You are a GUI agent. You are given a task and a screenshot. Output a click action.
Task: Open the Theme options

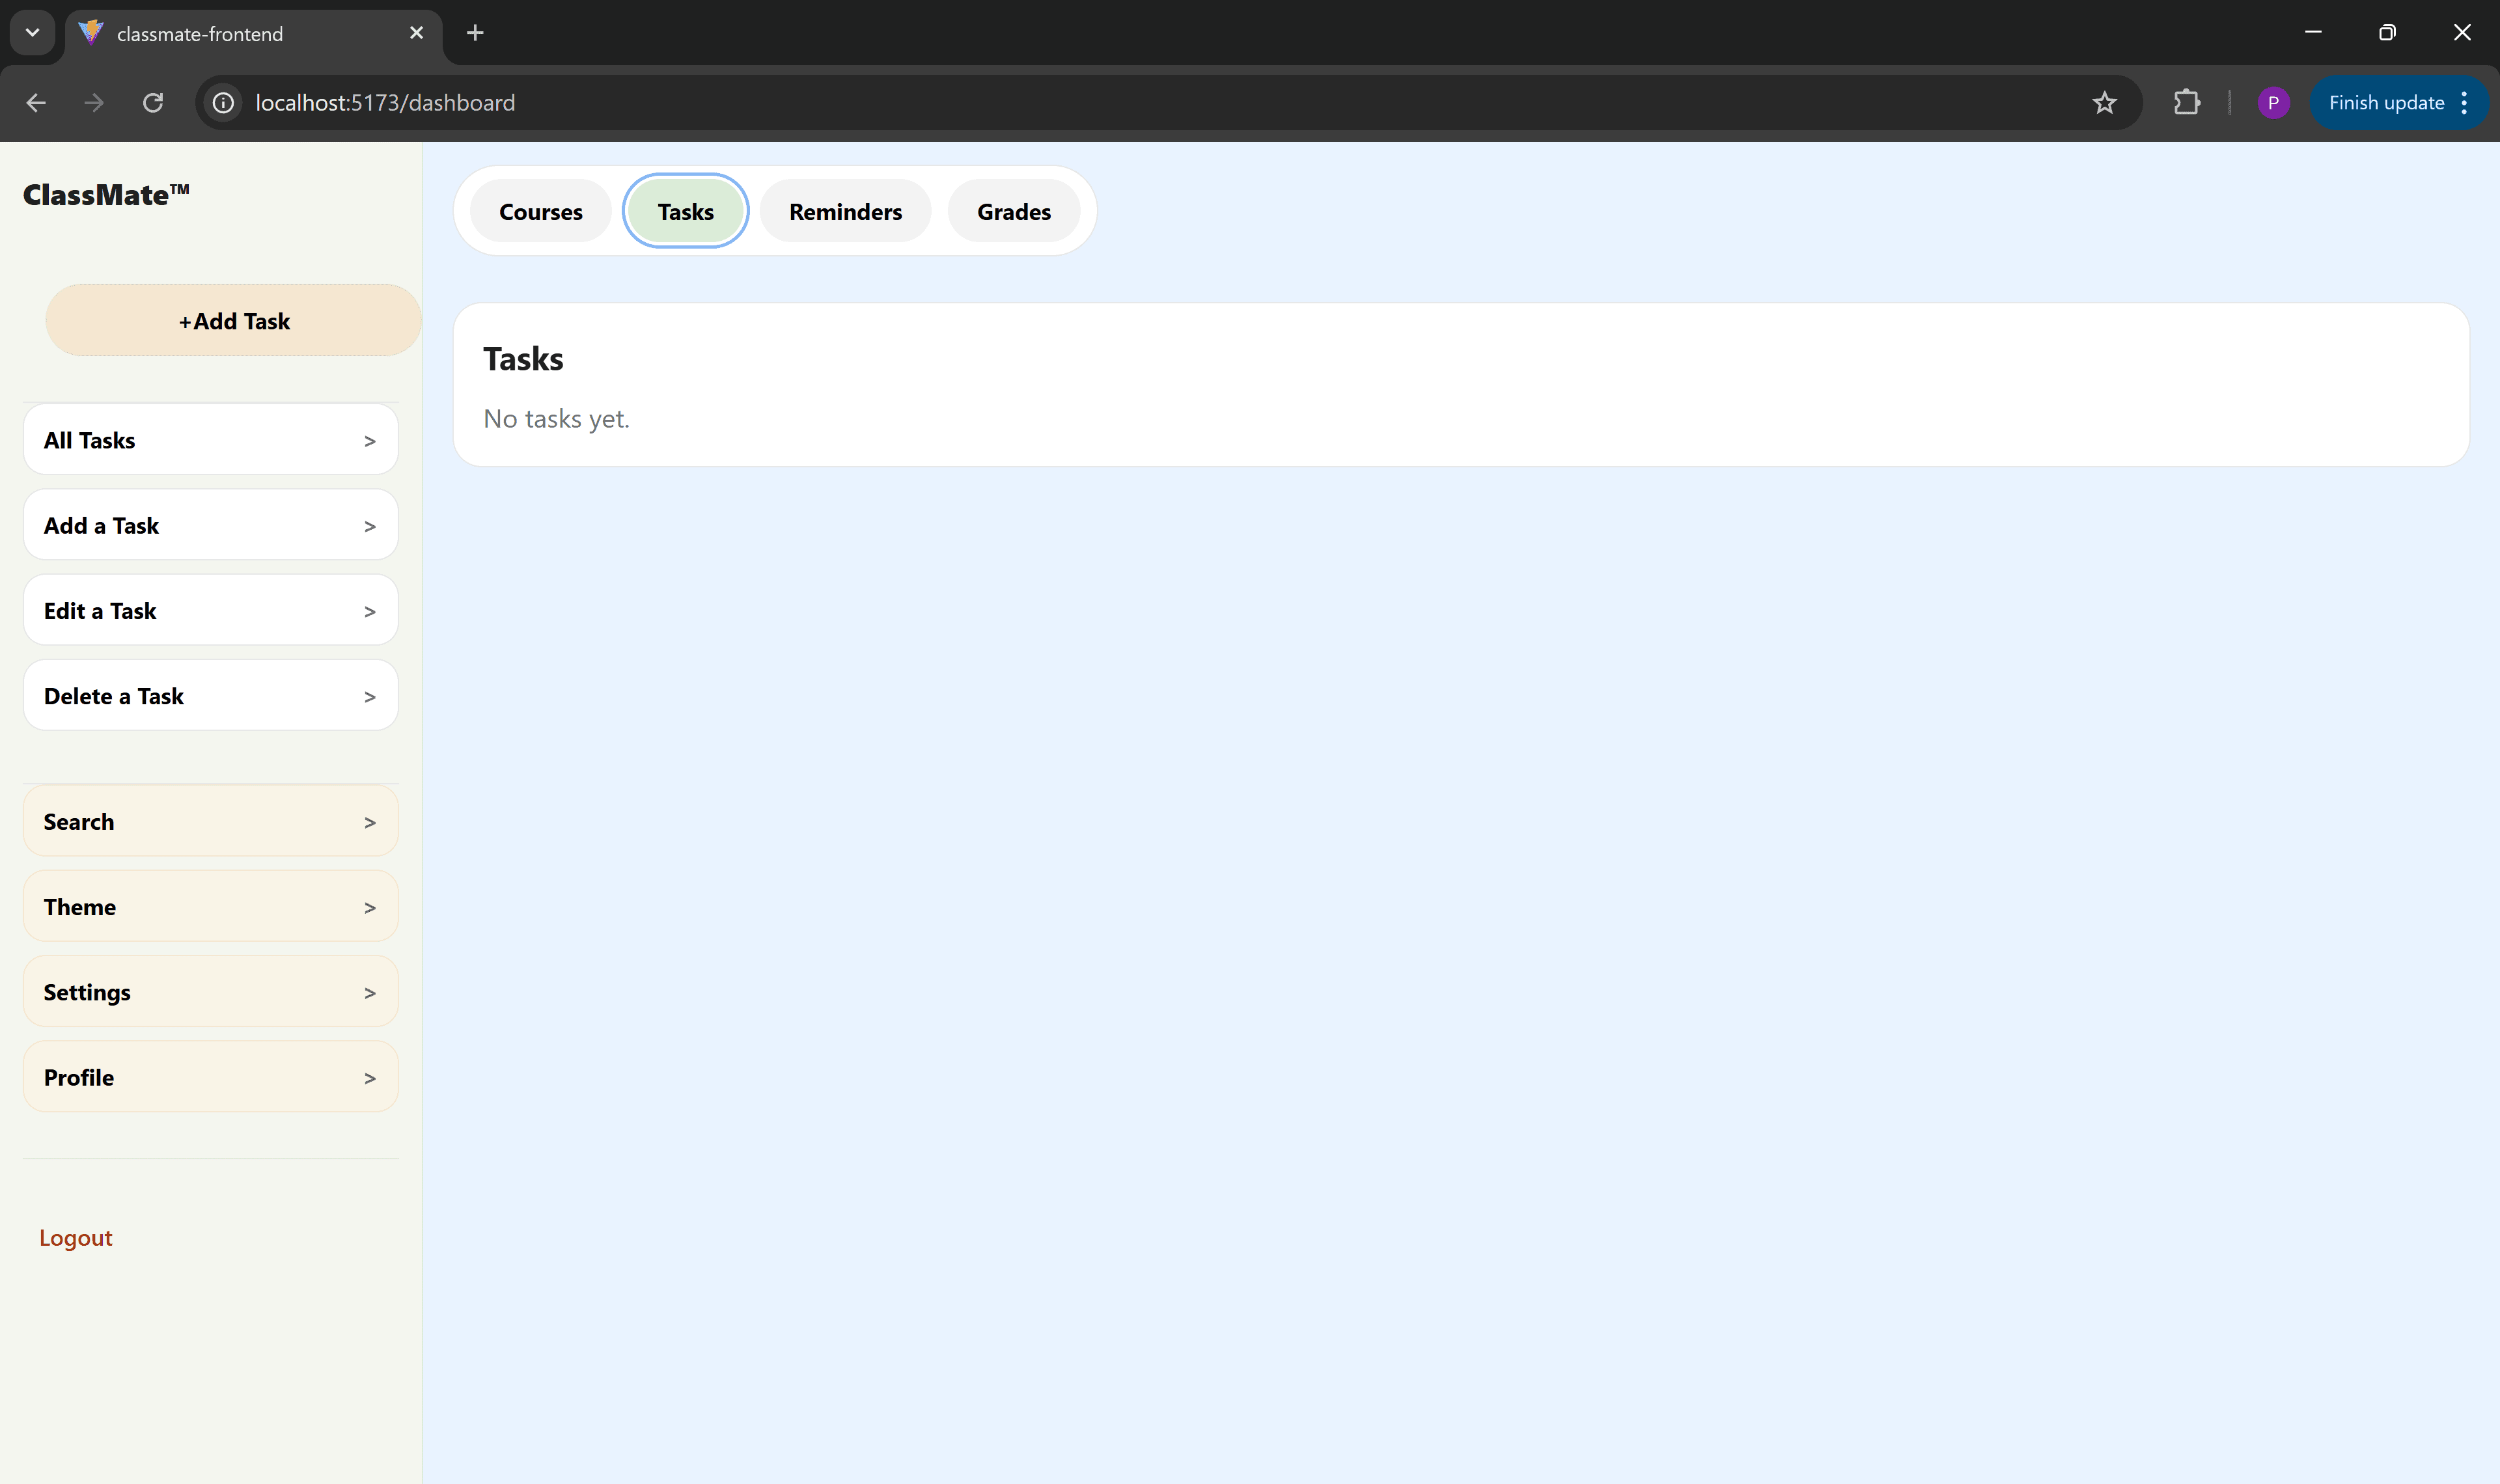(x=210, y=906)
